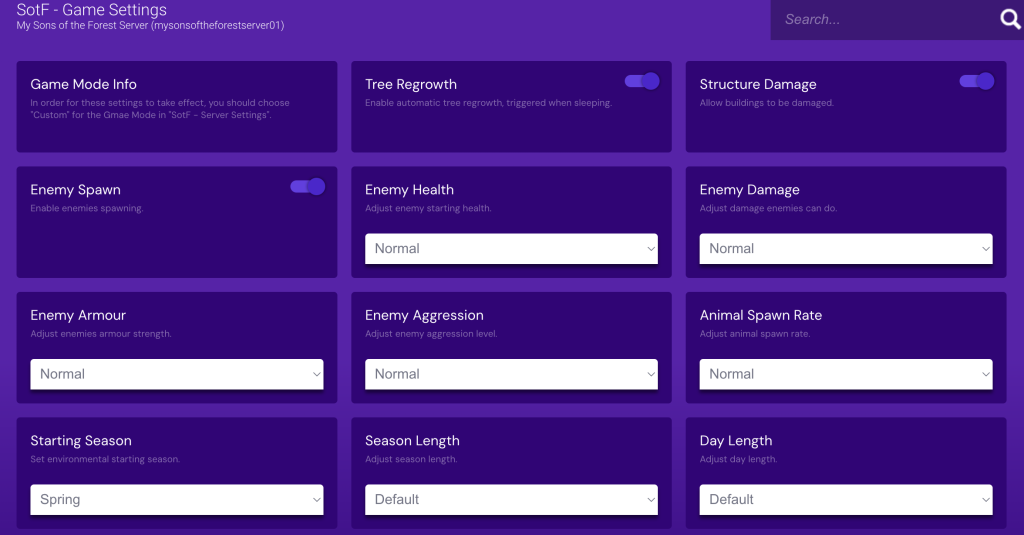Click 'Adjust enemy aggression level.' description
Screen dimensions: 1024x535
pos(431,334)
